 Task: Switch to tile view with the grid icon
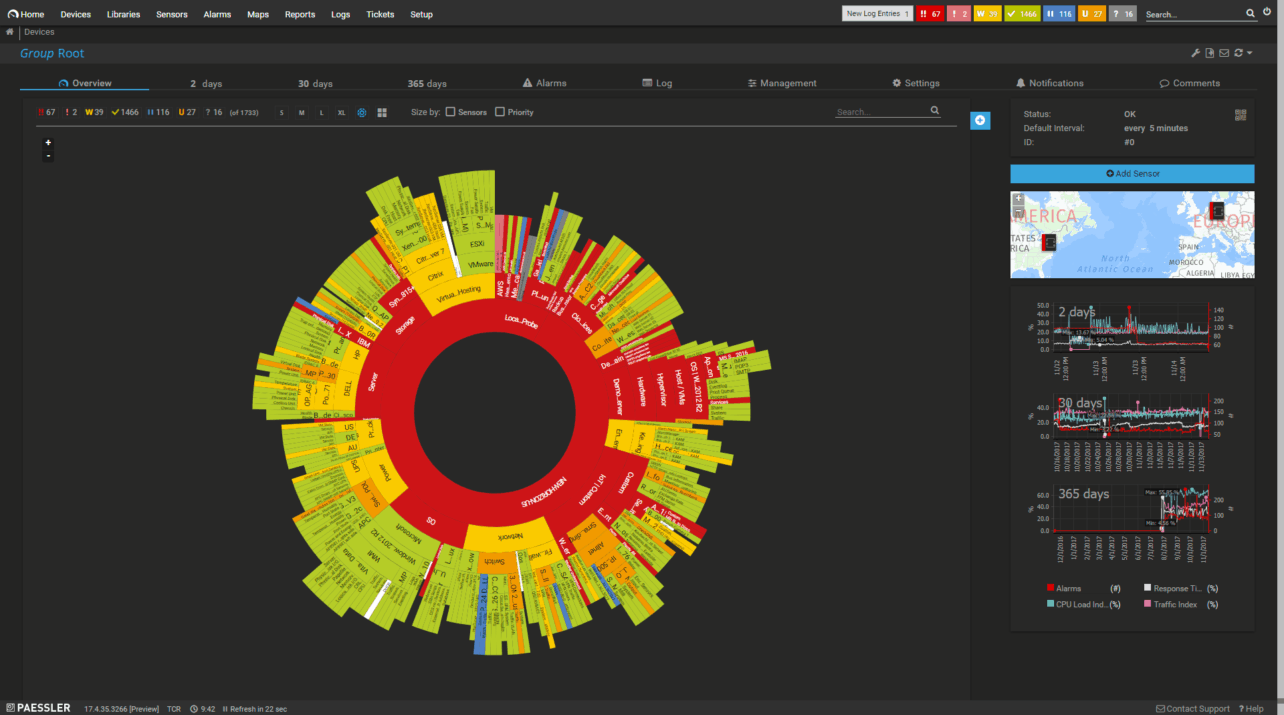pos(381,112)
